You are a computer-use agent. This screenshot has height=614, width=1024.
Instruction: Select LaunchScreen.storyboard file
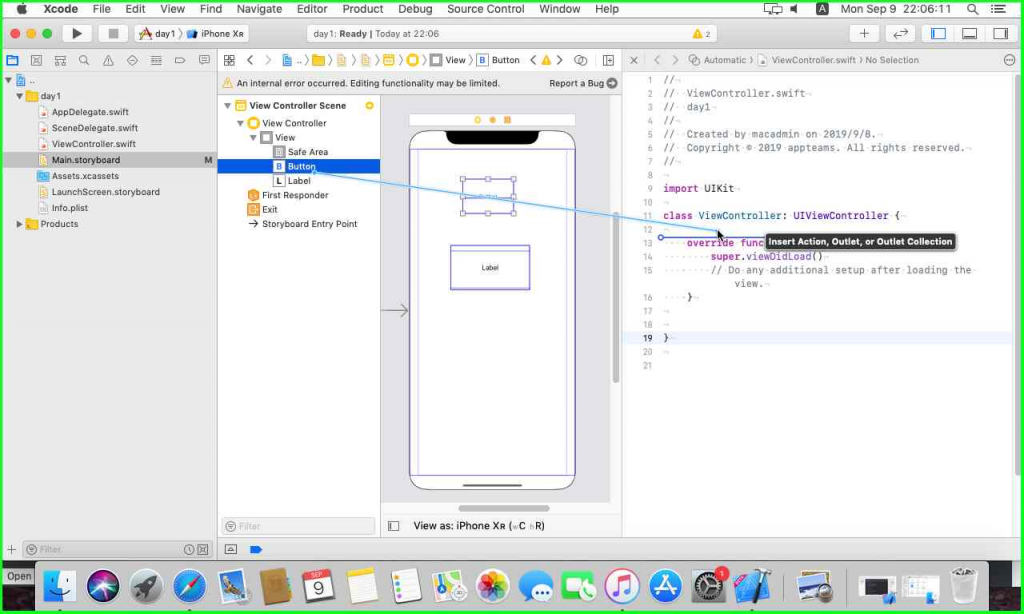coord(105,192)
